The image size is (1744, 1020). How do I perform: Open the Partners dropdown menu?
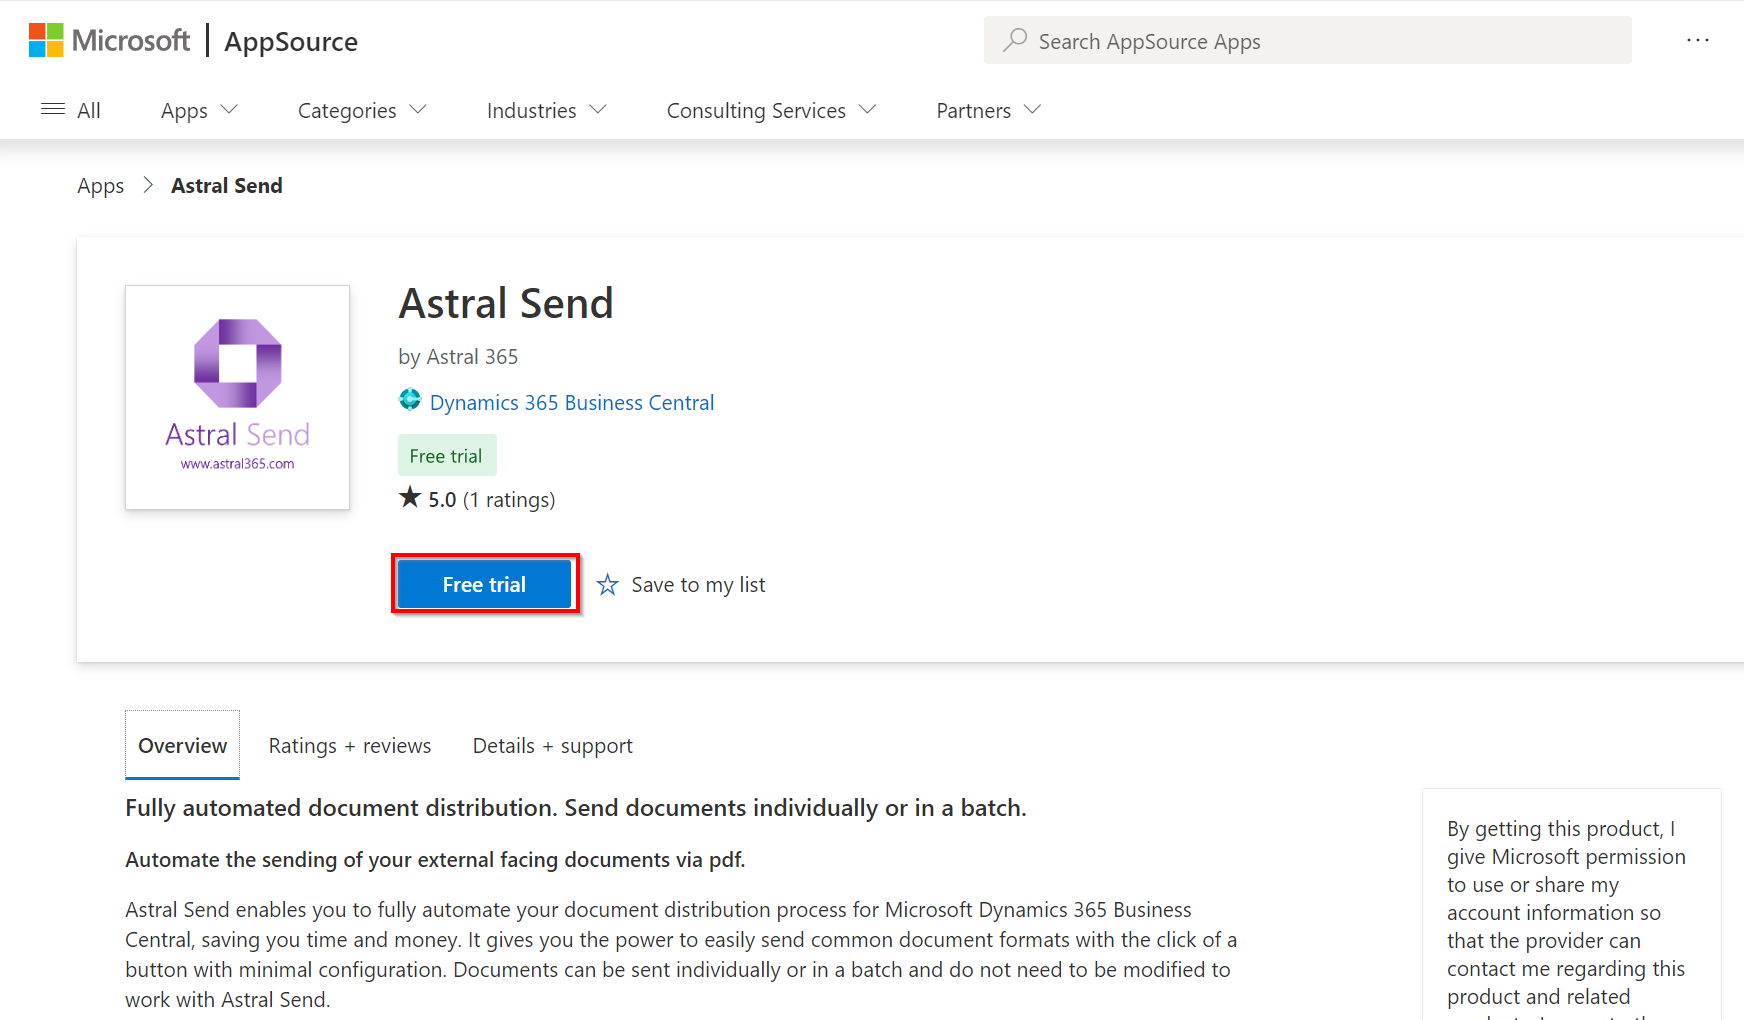click(988, 110)
